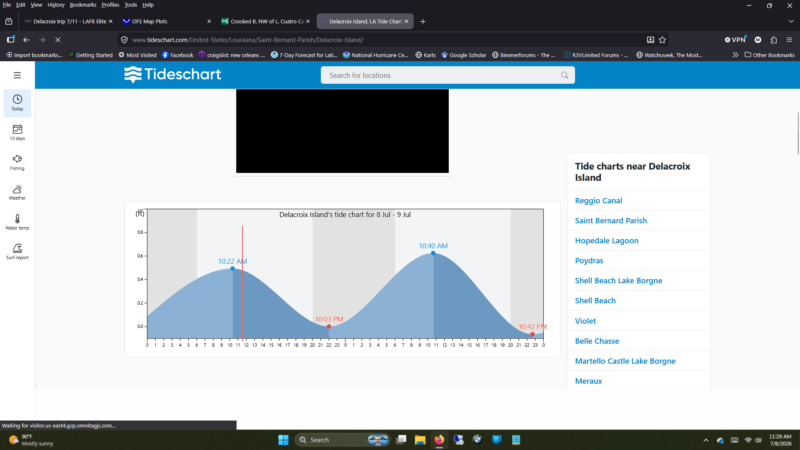Click the taskbar Search box
The image size is (800, 450).
tap(342, 440)
